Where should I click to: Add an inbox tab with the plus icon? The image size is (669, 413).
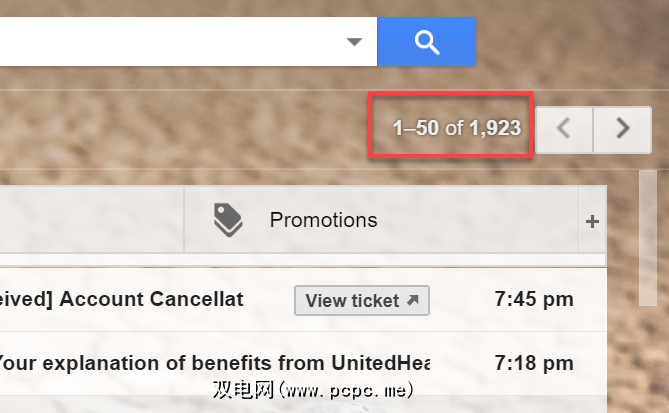pyautogui.click(x=592, y=221)
